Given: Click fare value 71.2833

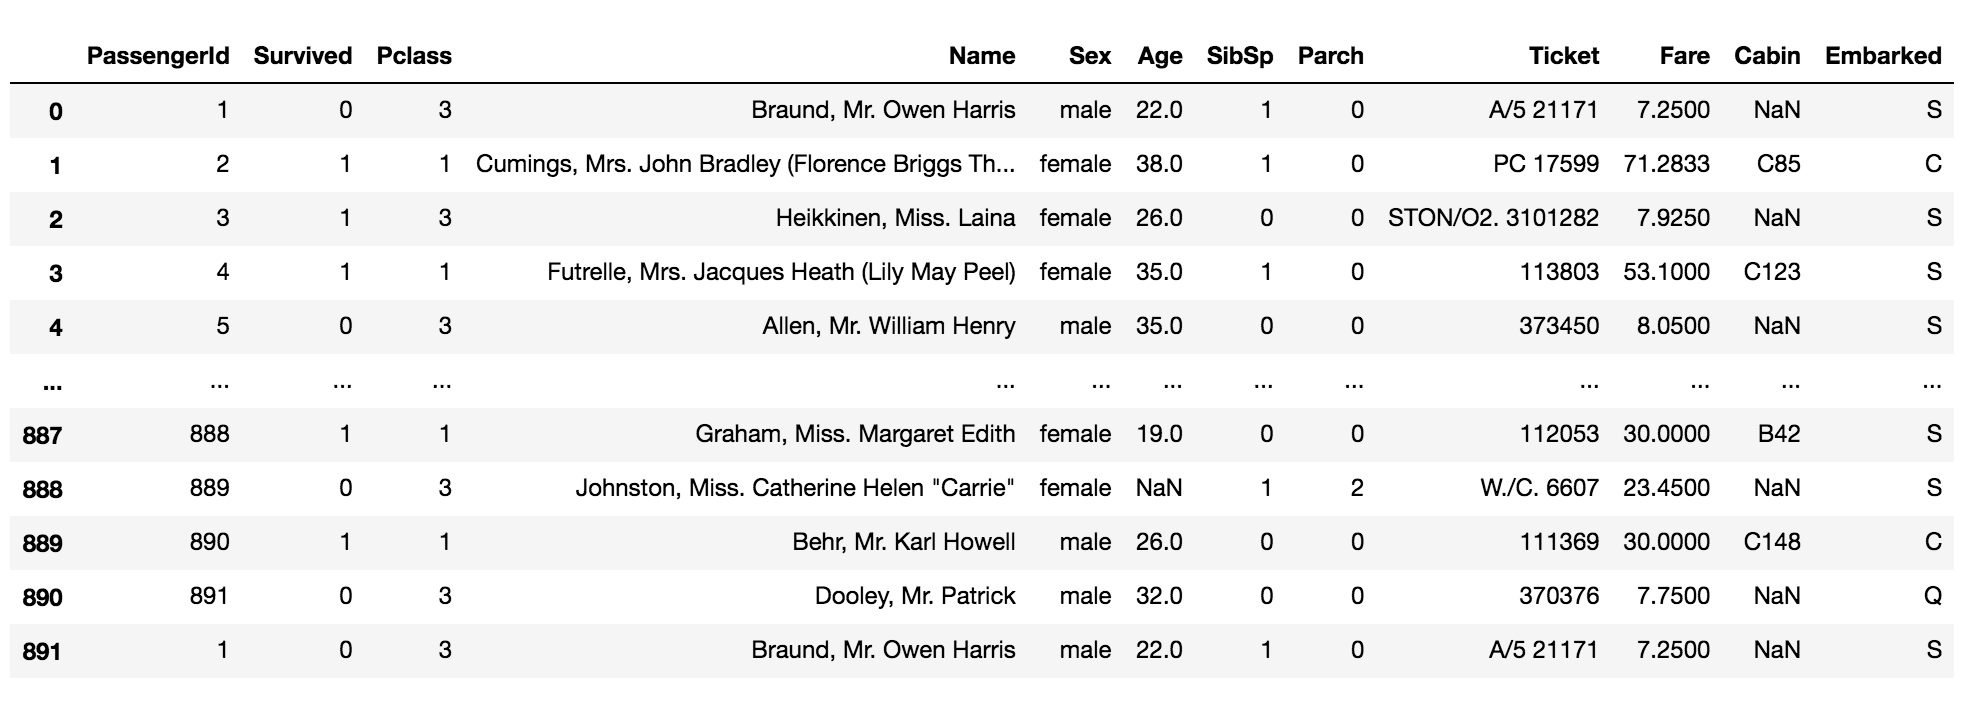Looking at the screenshot, I should coord(1666,164).
